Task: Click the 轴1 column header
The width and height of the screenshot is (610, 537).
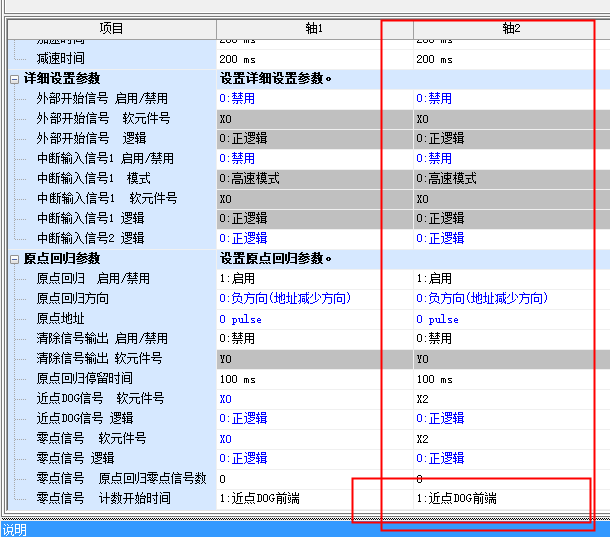Action: pyautogui.click(x=314, y=29)
